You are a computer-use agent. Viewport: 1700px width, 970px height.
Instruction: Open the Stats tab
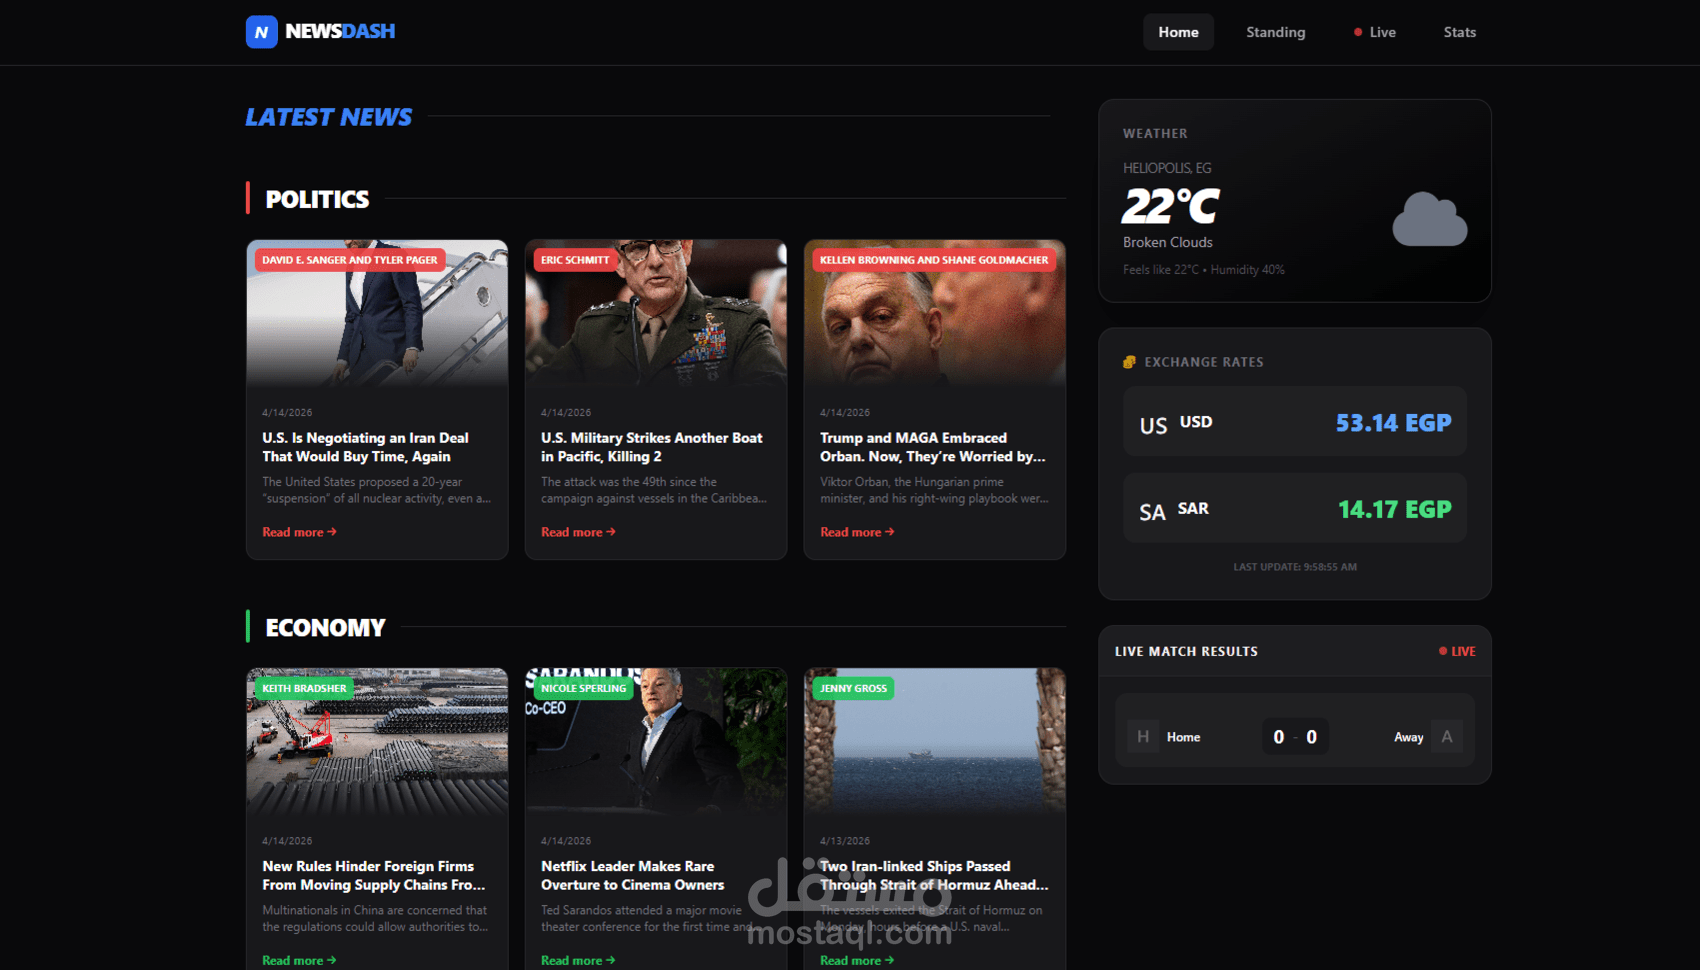pos(1459,31)
